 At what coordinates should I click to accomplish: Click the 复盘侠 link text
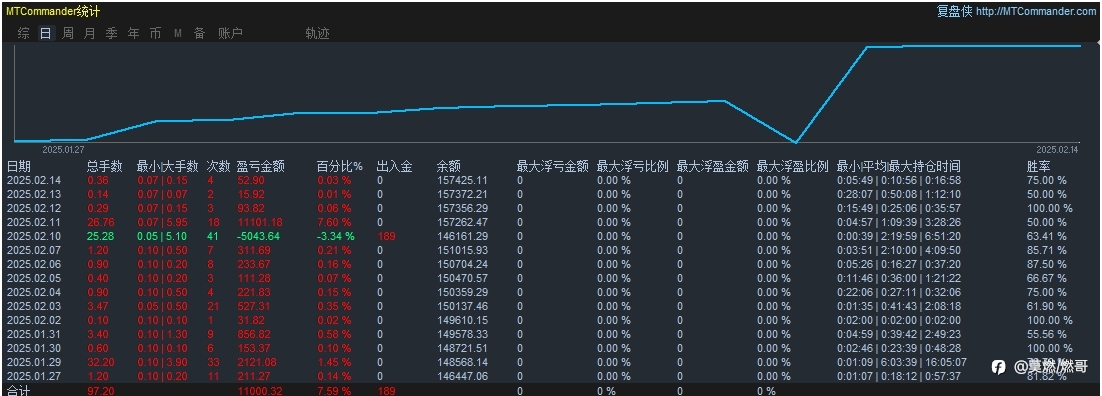coord(954,11)
